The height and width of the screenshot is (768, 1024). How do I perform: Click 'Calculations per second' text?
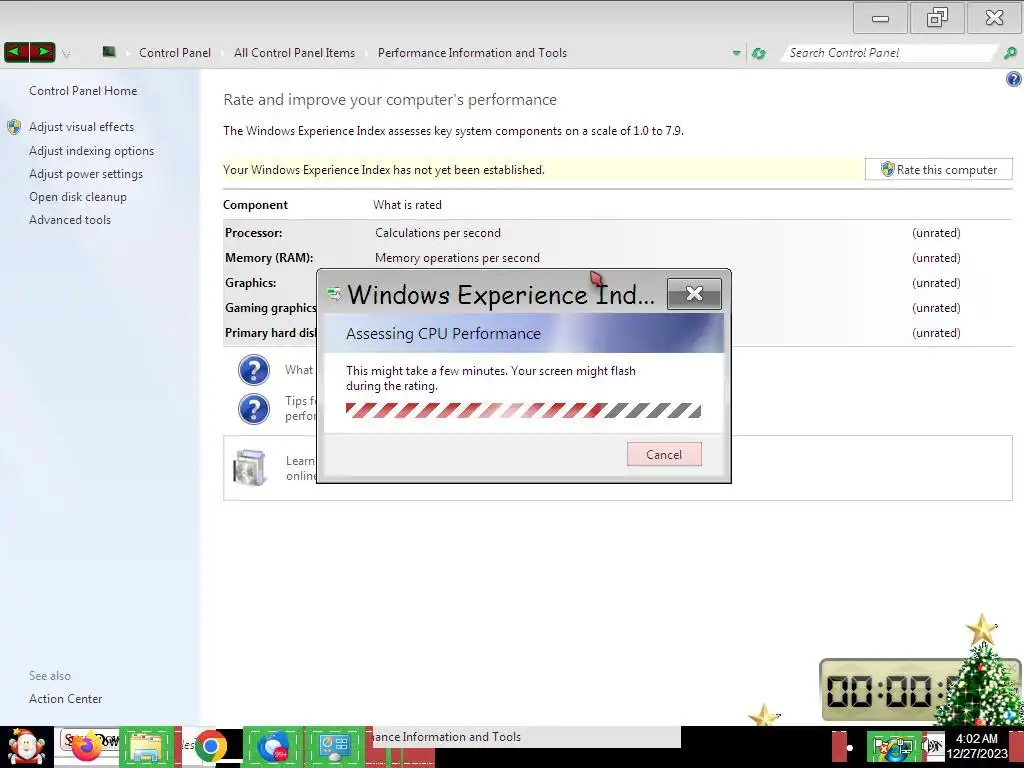438,233
